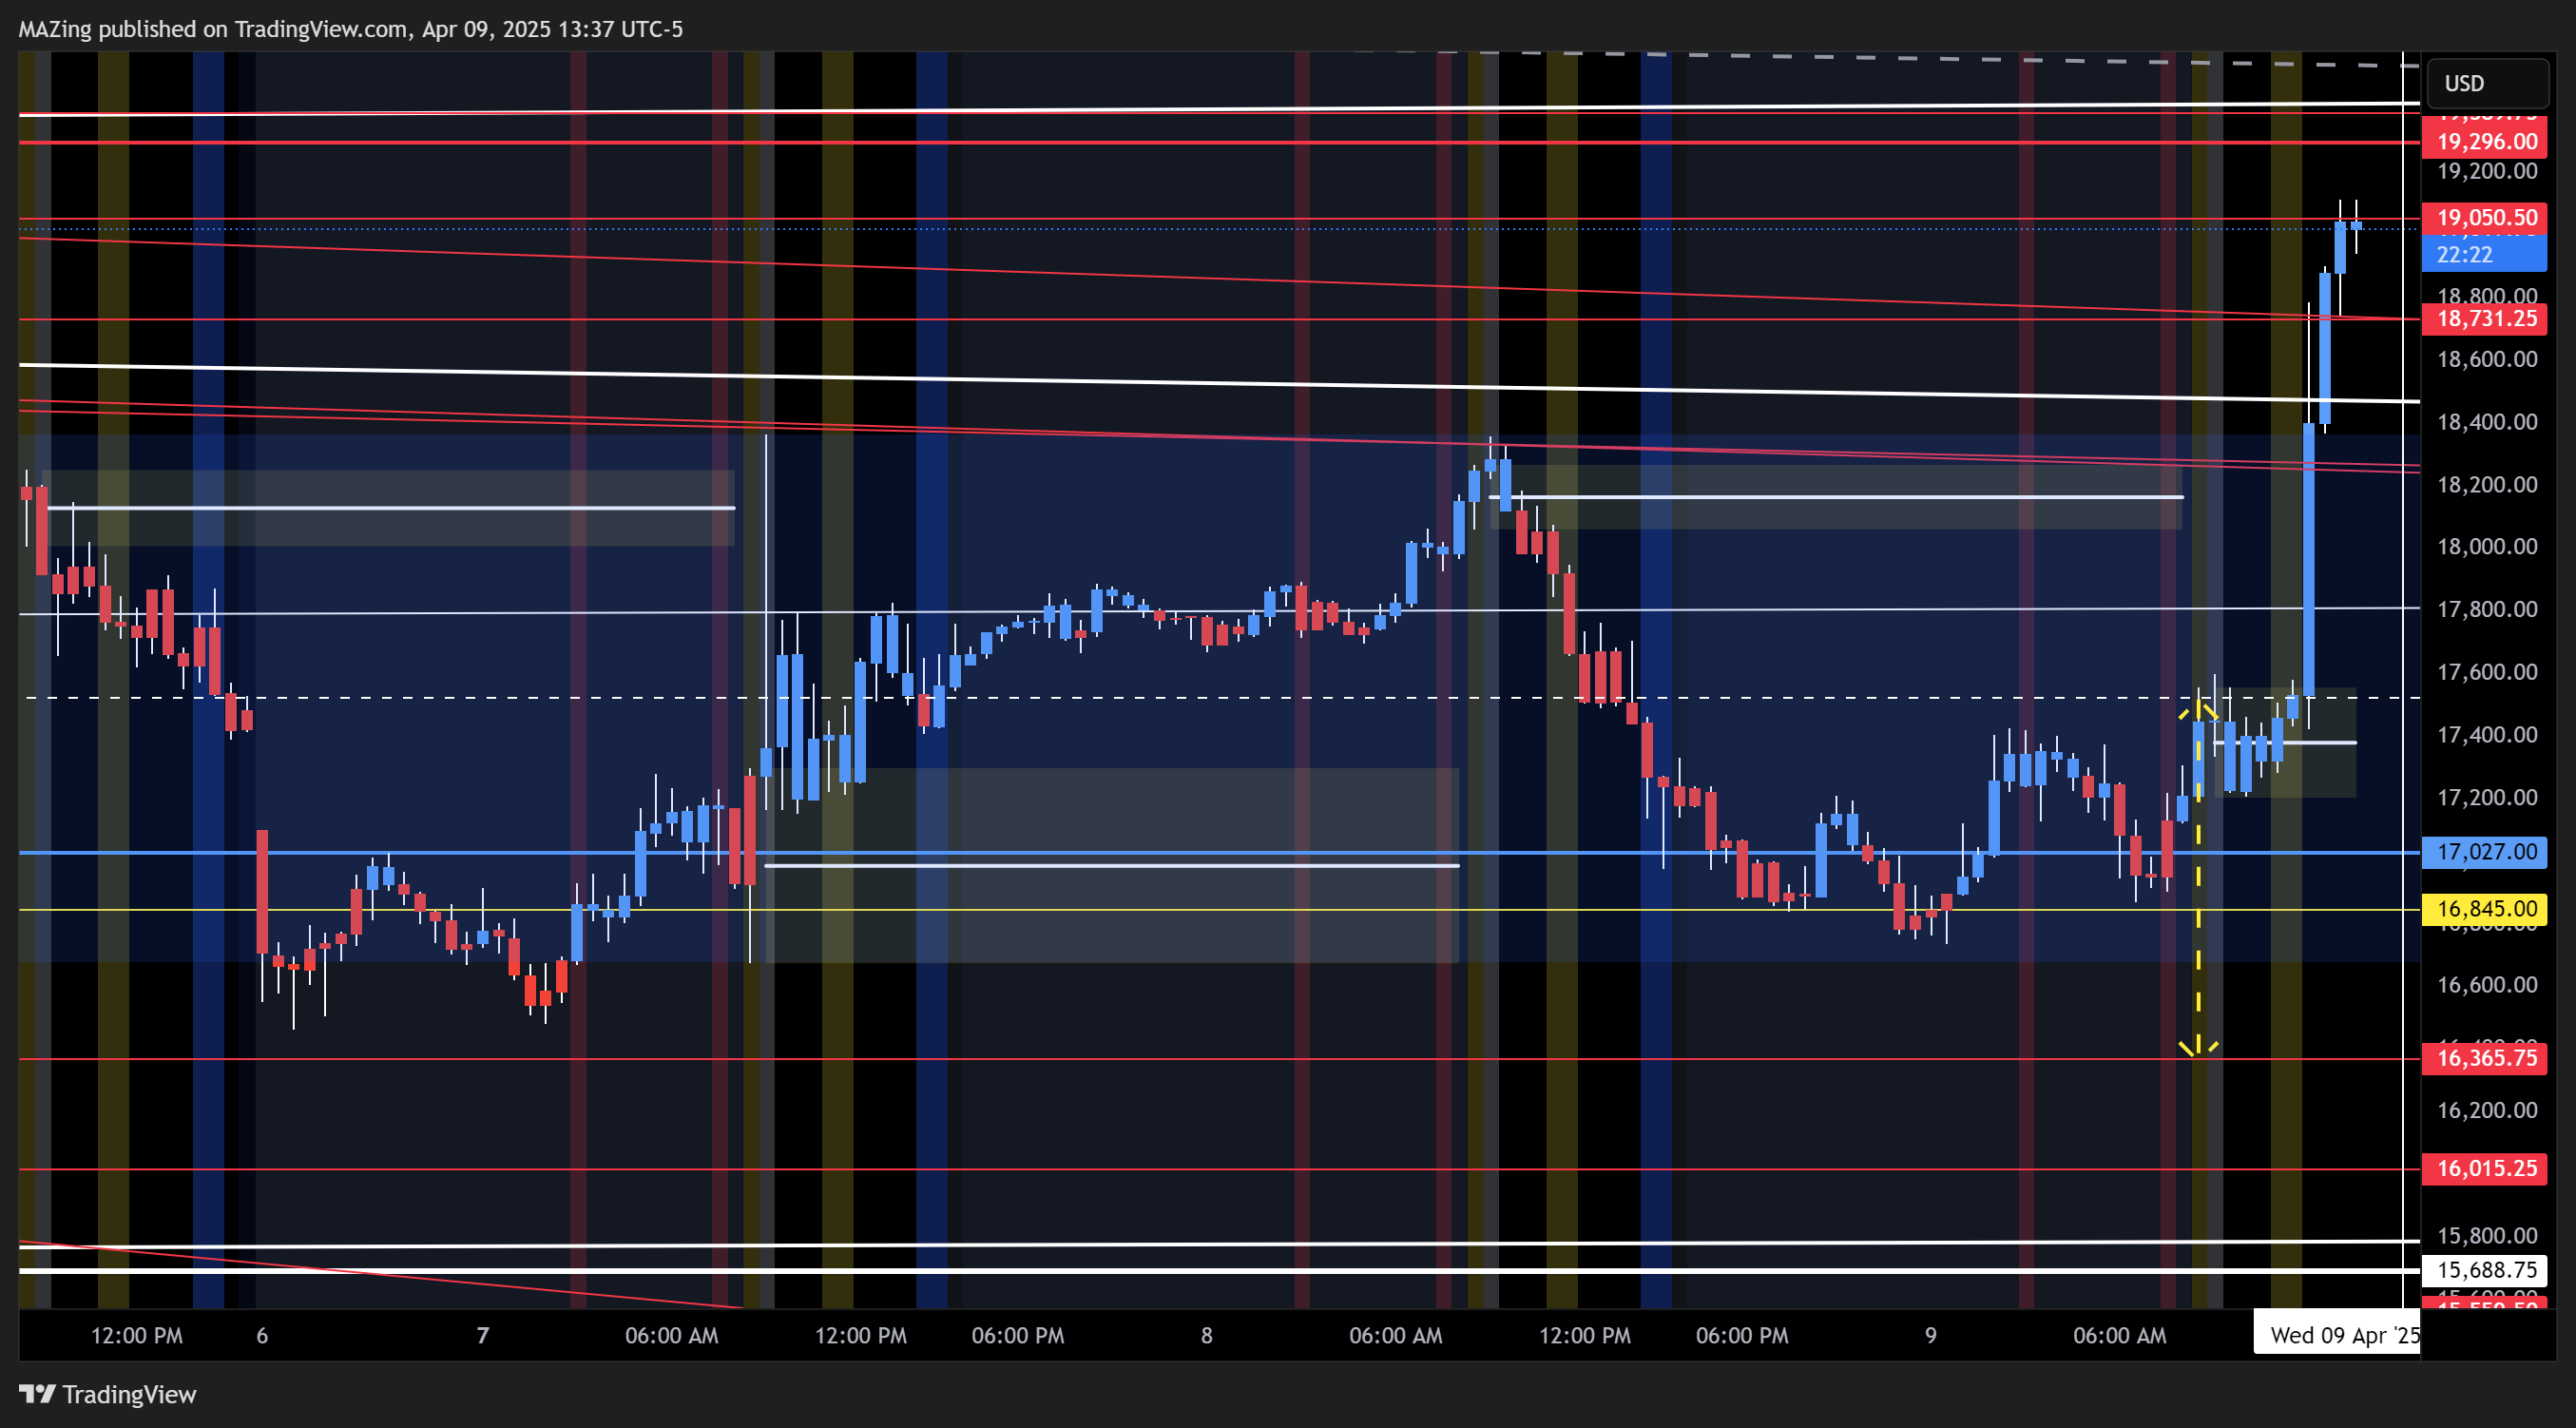
Task: Click the 19,200.00 price axis value
Action: 2487,171
